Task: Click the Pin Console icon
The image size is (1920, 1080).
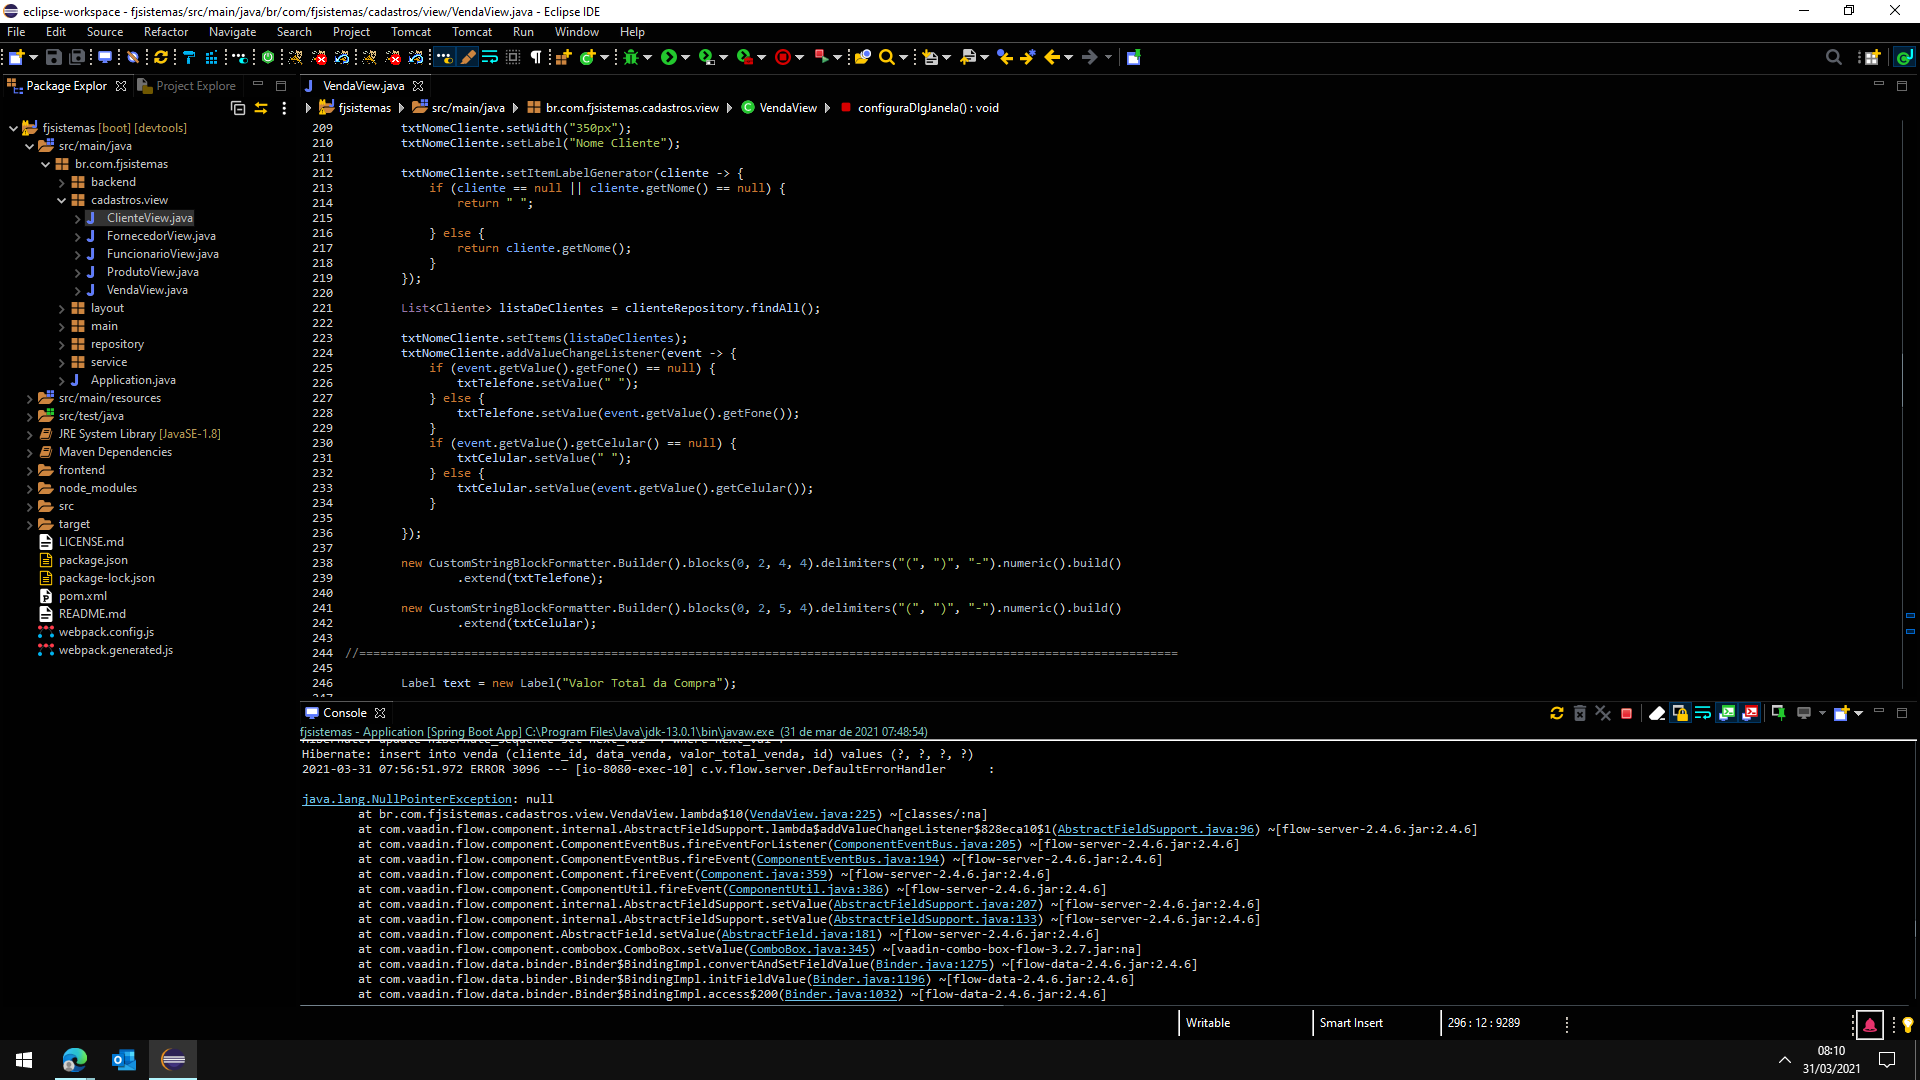Action: (x=1778, y=713)
